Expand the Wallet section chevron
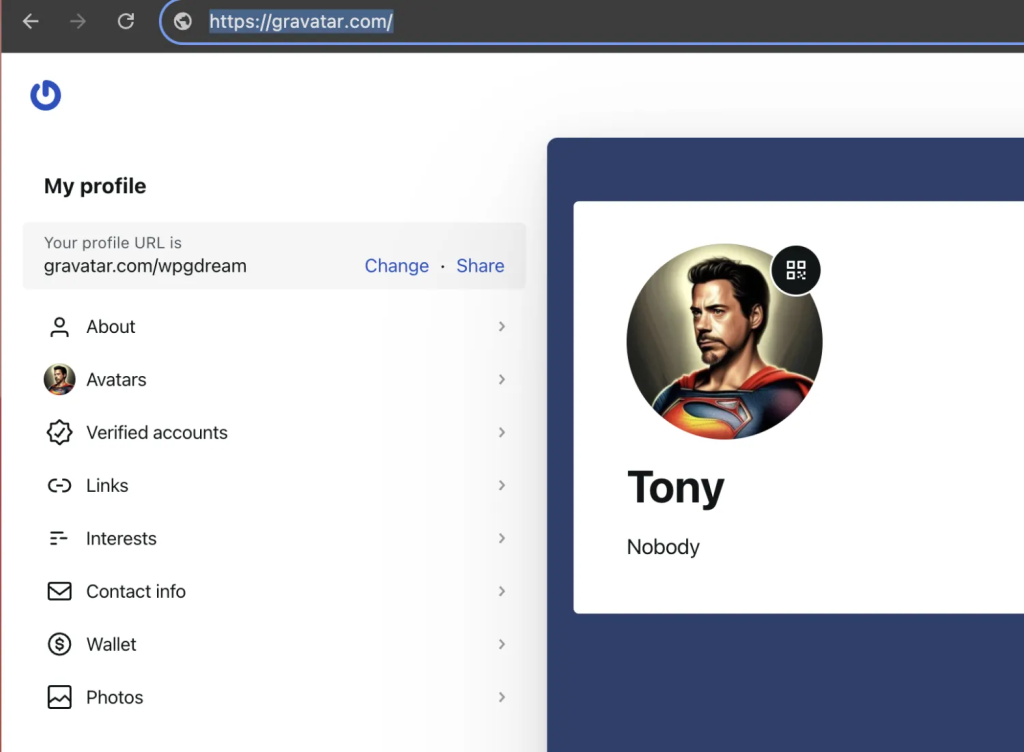Image resolution: width=1024 pixels, height=752 pixels. click(502, 644)
